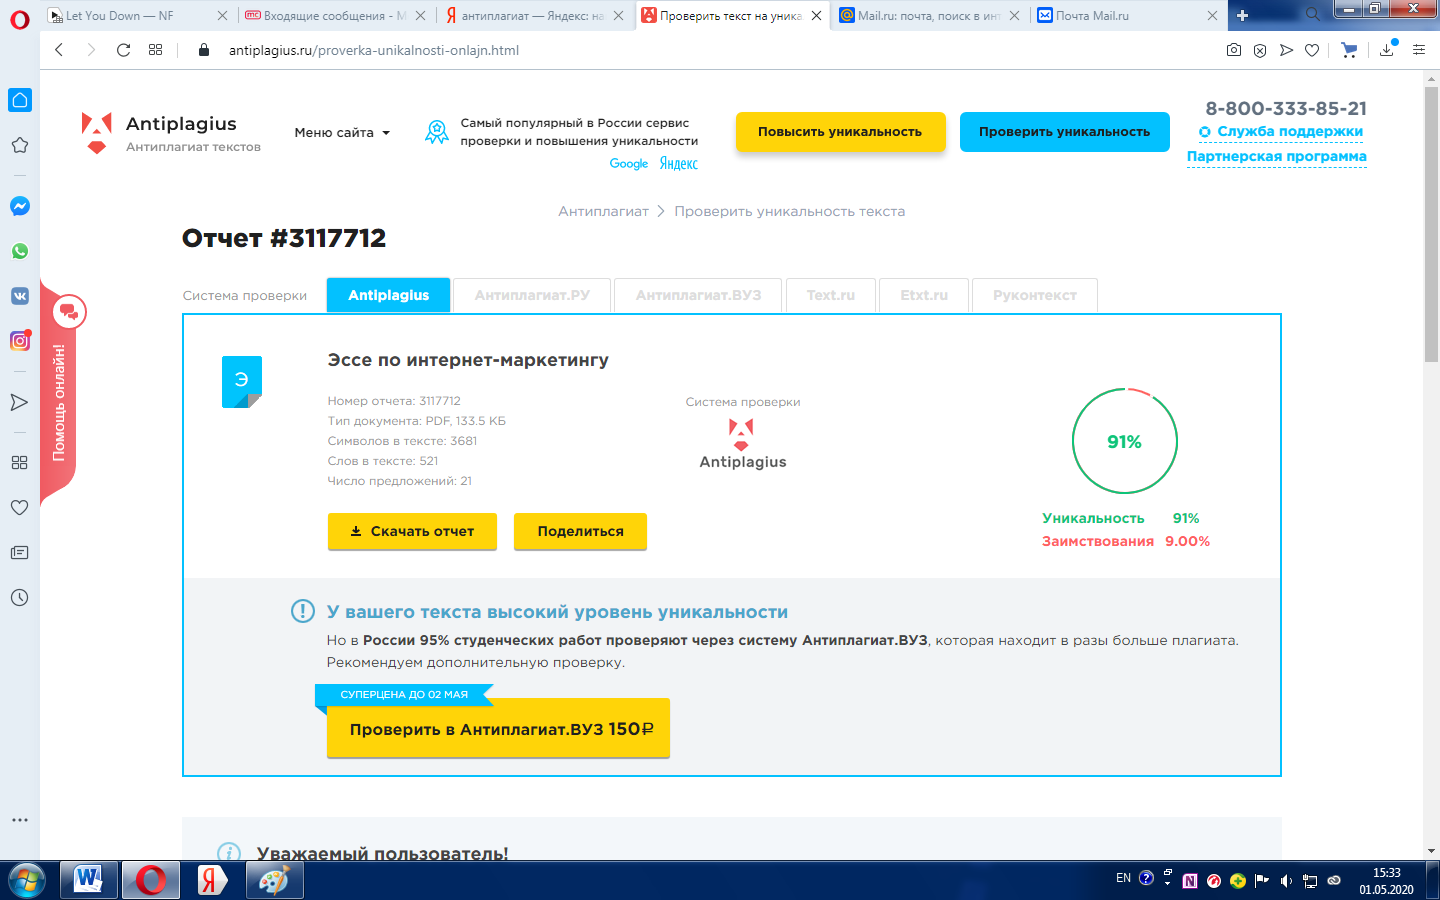Switch to the Text.ru tab
The height and width of the screenshot is (900, 1440).
831,295
